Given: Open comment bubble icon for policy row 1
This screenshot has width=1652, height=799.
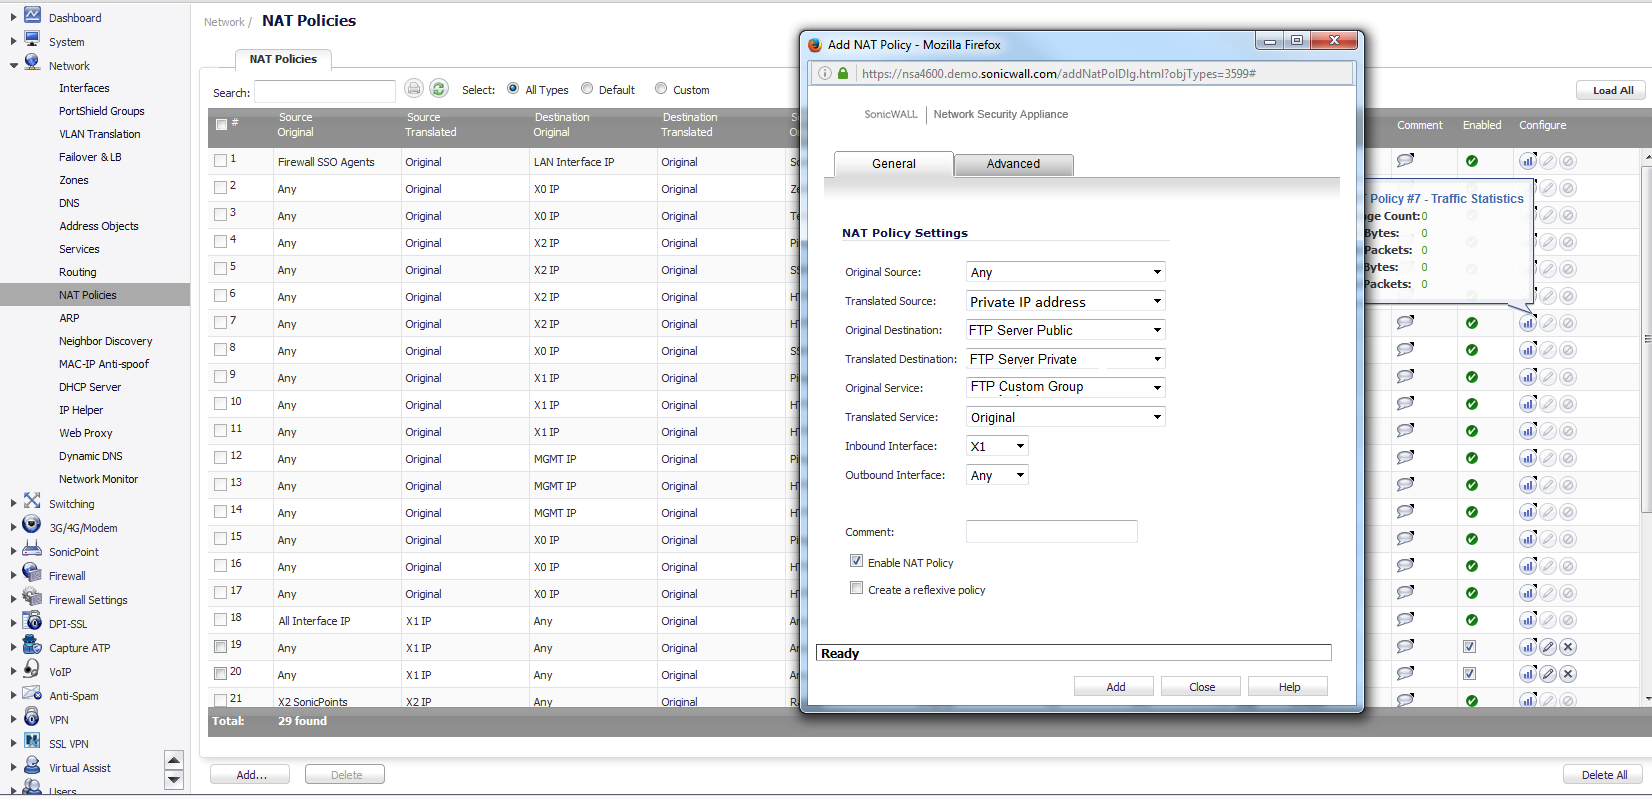Looking at the screenshot, I should (x=1405, y=160).
